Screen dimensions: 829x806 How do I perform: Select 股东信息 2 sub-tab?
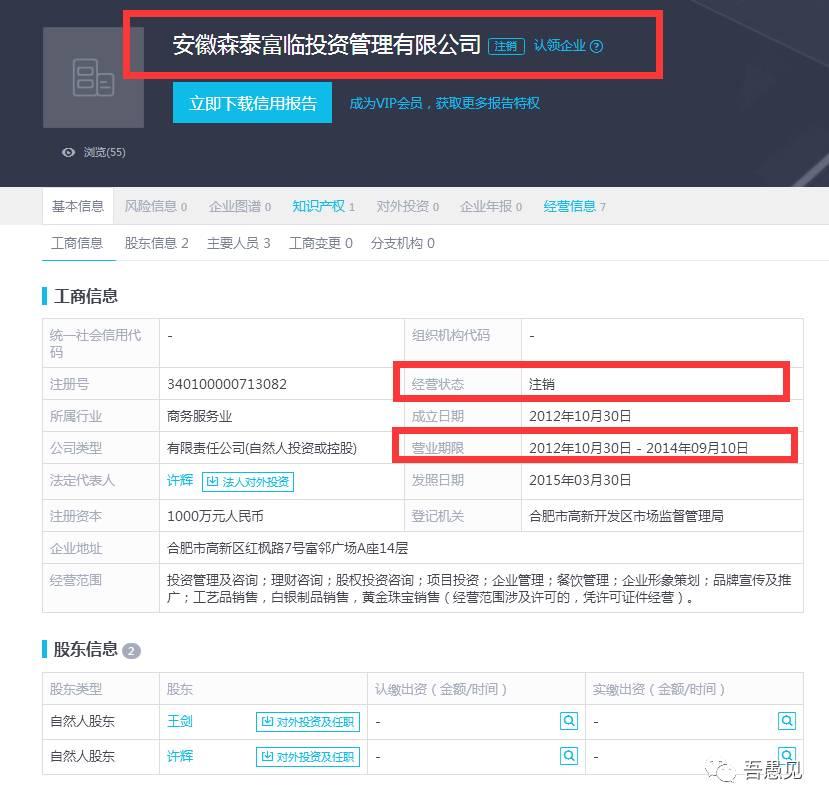(156, 243)
